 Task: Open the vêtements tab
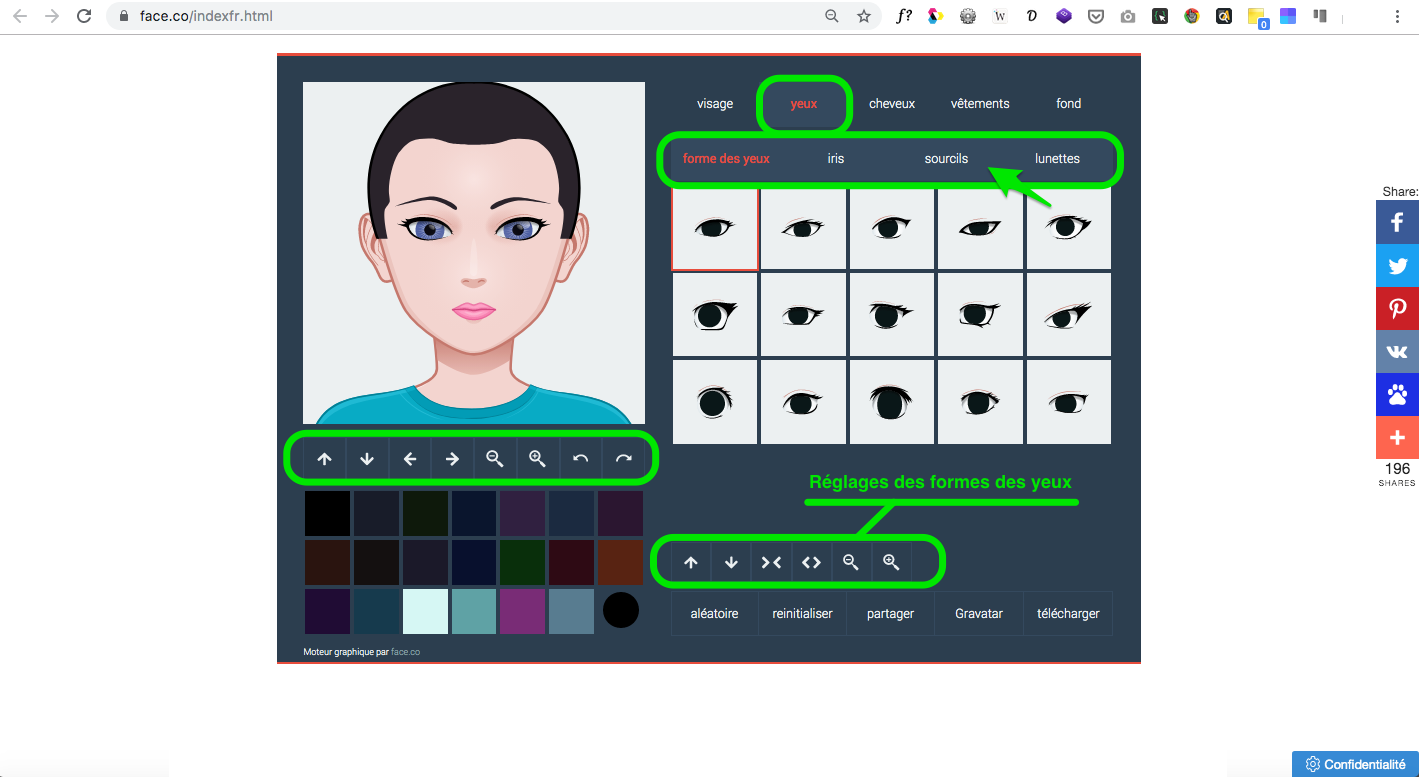980,103
